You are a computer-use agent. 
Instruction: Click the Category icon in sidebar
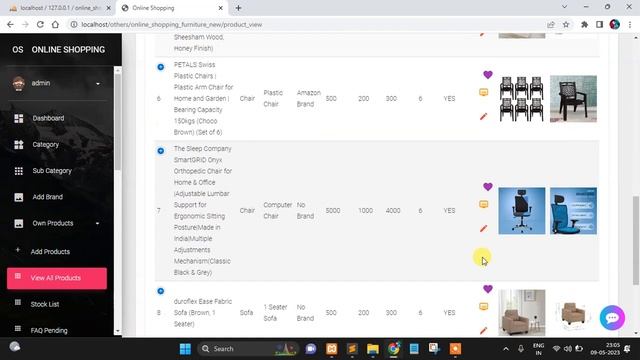(19, 144)
